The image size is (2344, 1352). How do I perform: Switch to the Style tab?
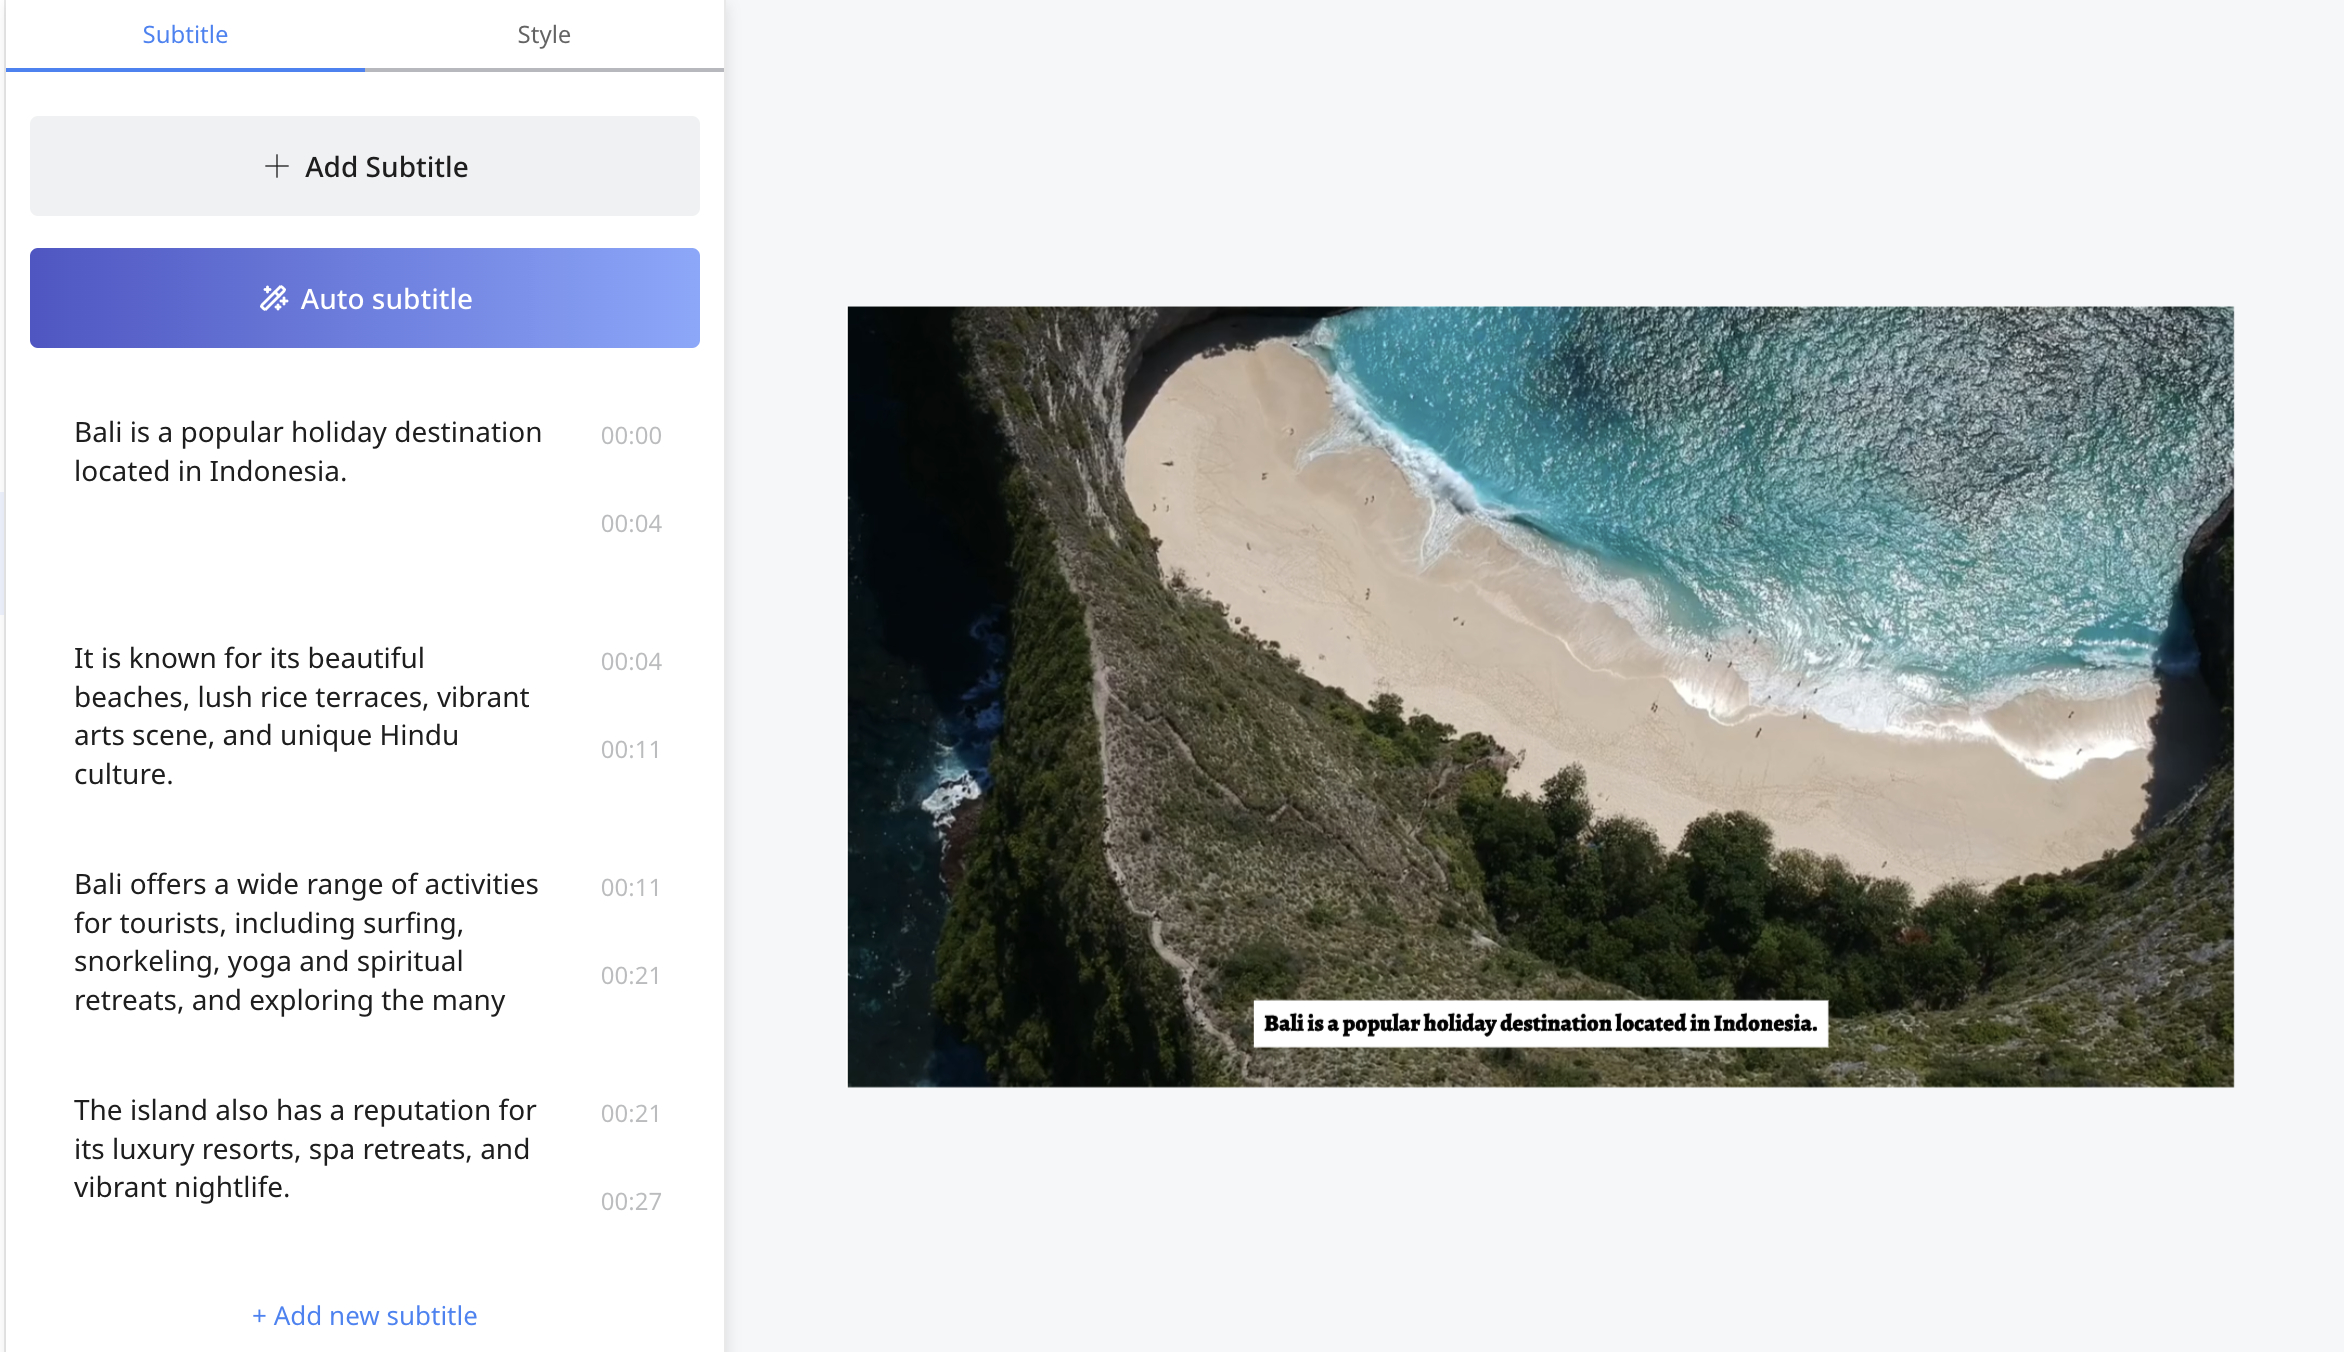click(x=543, y=35)
